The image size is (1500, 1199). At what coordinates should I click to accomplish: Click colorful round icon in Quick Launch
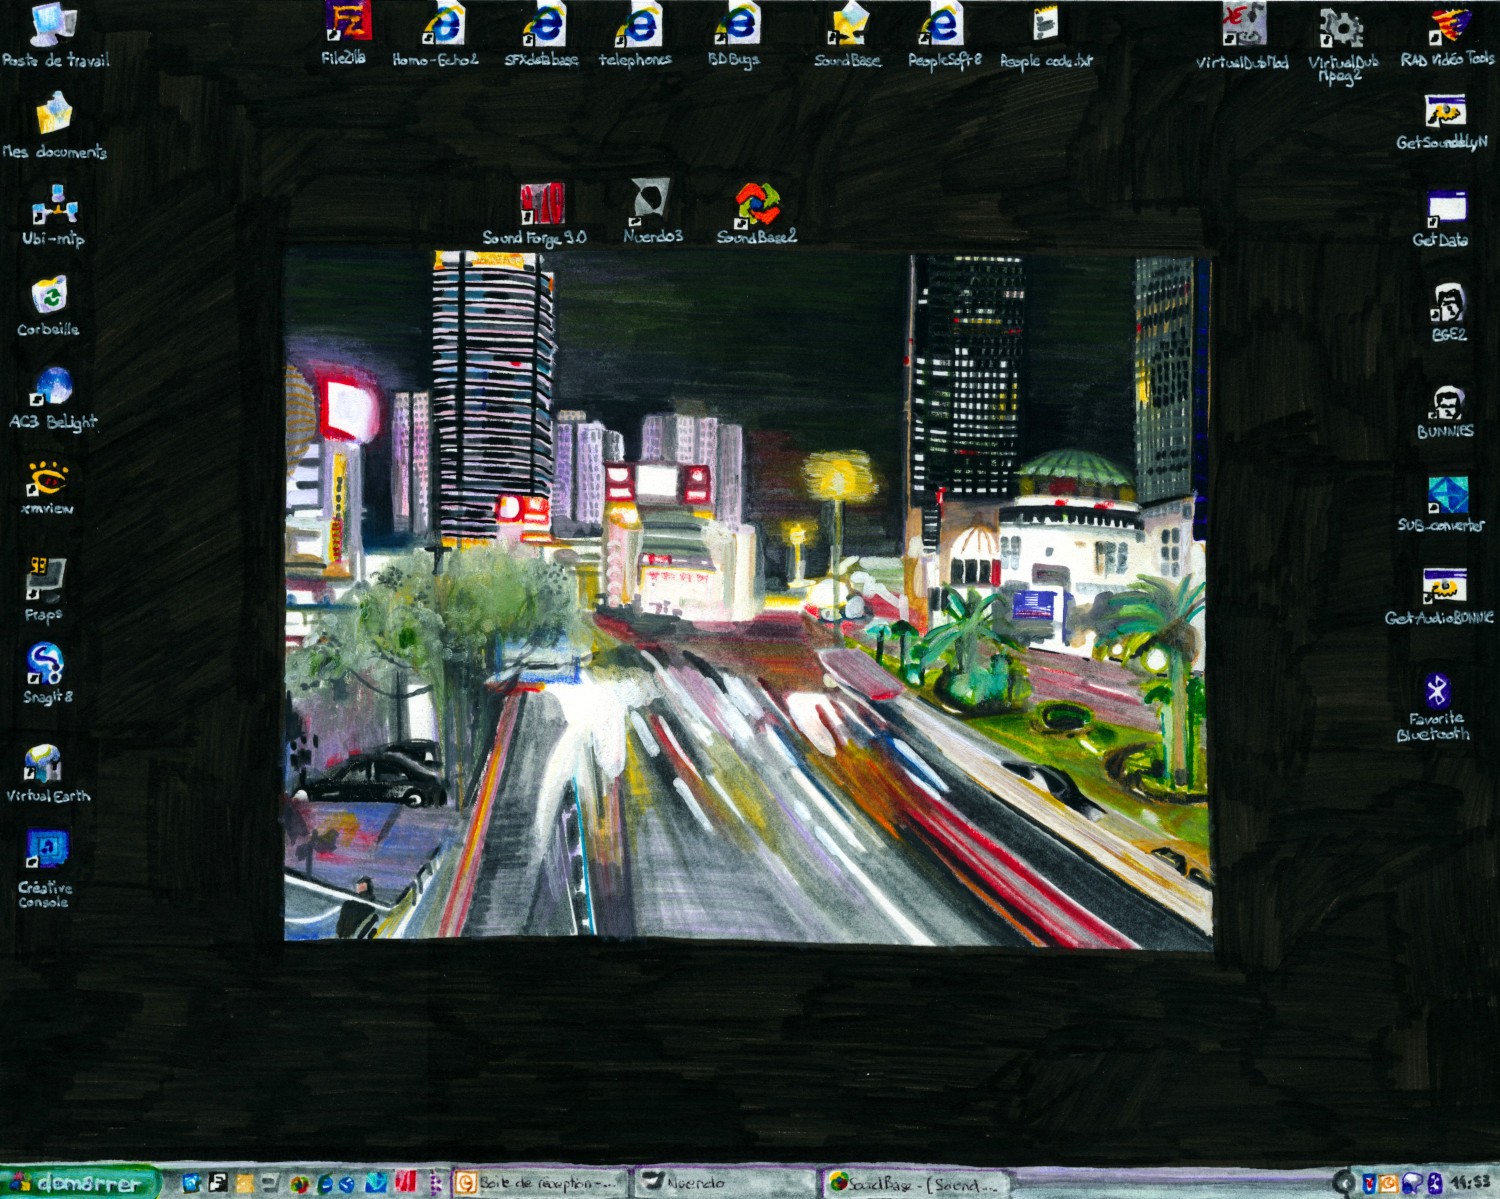tap(298, 1184)
